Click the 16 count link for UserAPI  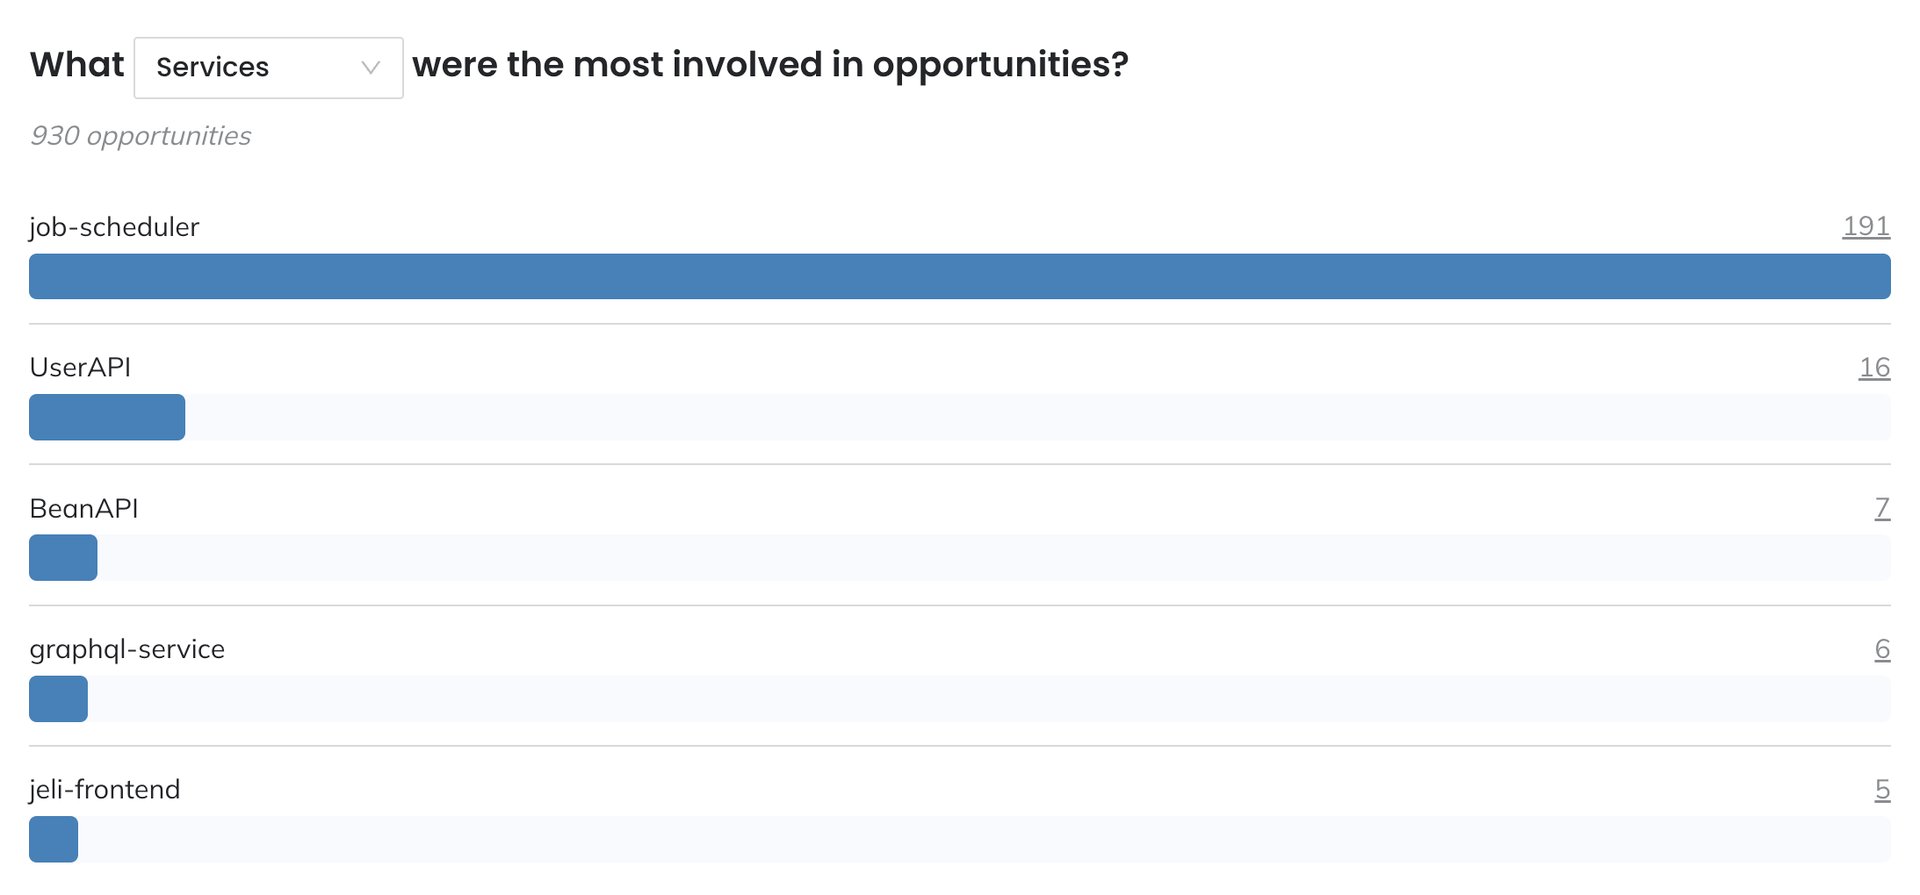pyautogui.click(x=1873, y=368)
